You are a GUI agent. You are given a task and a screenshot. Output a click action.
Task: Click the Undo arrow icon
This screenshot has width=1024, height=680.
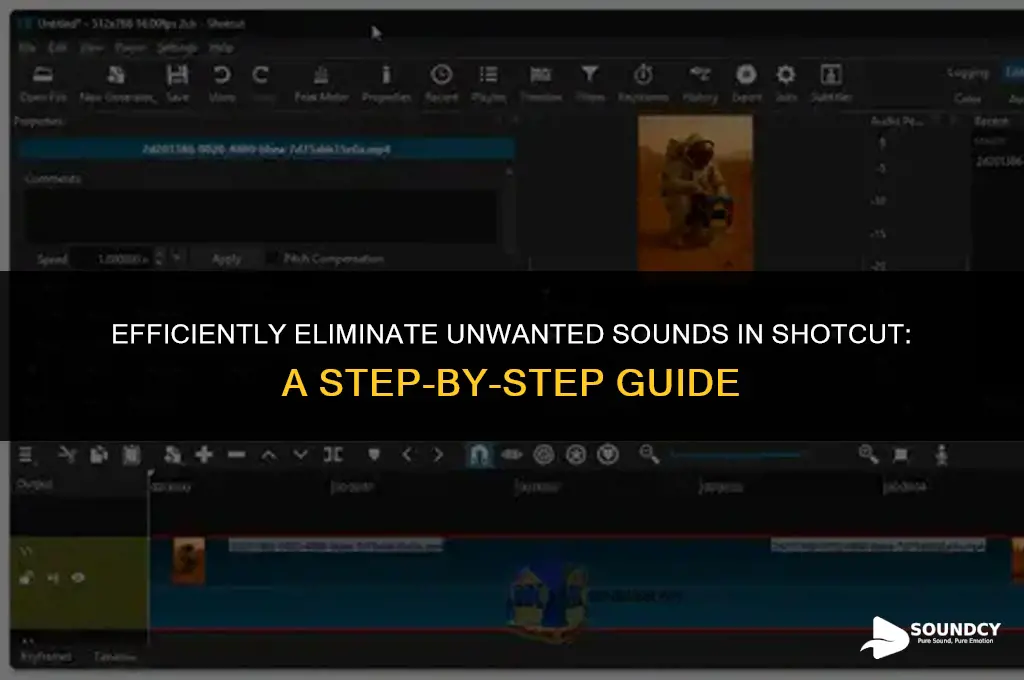point(221,74)
